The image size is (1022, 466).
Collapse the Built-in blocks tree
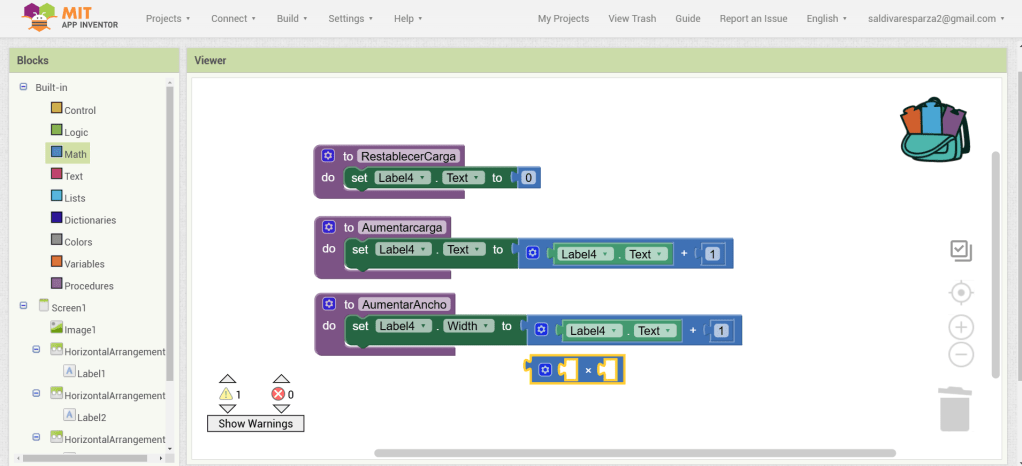tap(23, 87)
